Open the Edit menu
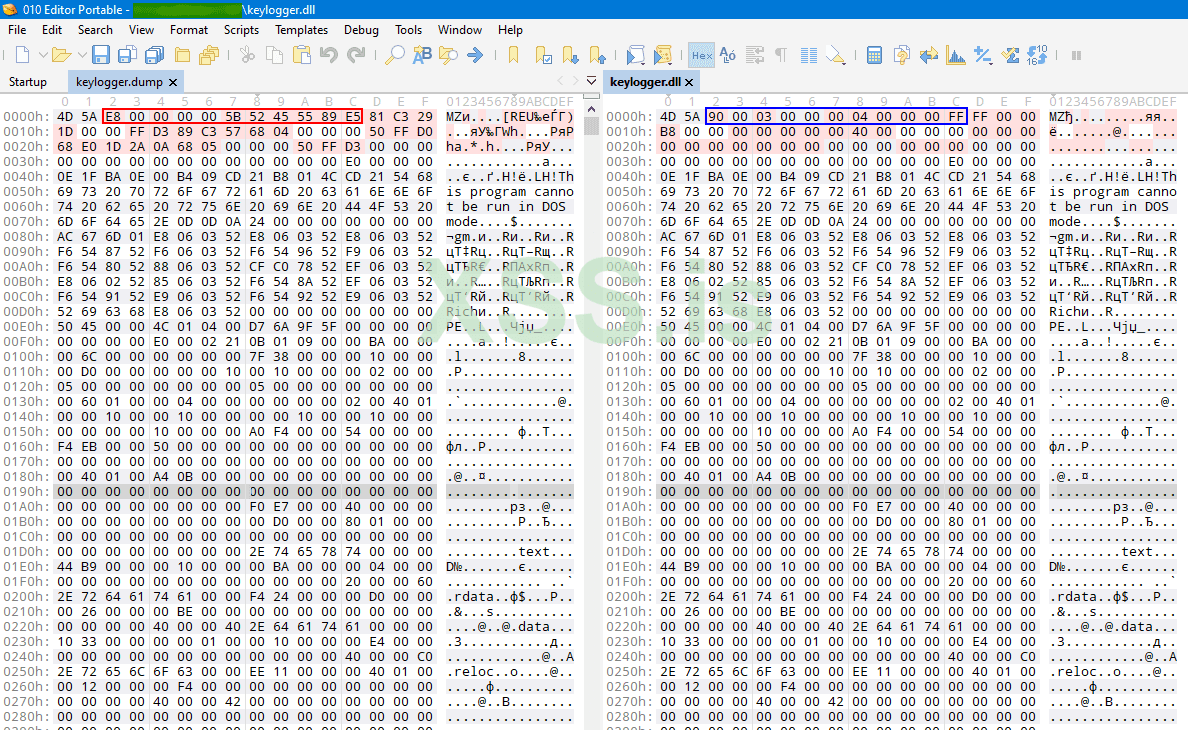The height and width of the screenshot is (730, 1188). click(52, 30)
